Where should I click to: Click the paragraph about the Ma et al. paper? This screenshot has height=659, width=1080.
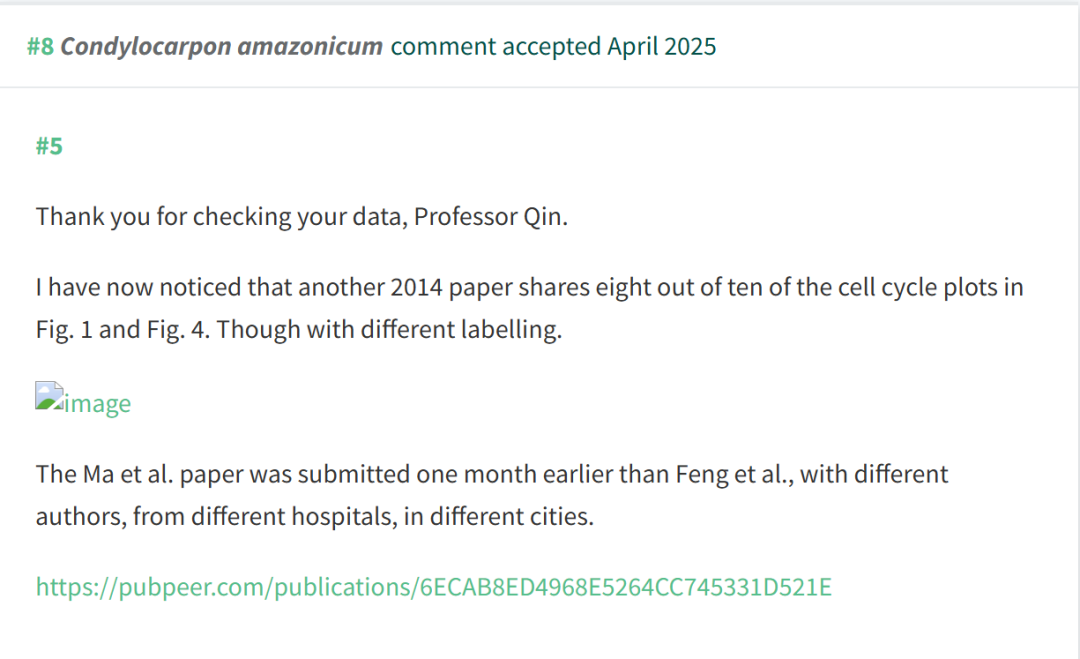coord(492,495)
